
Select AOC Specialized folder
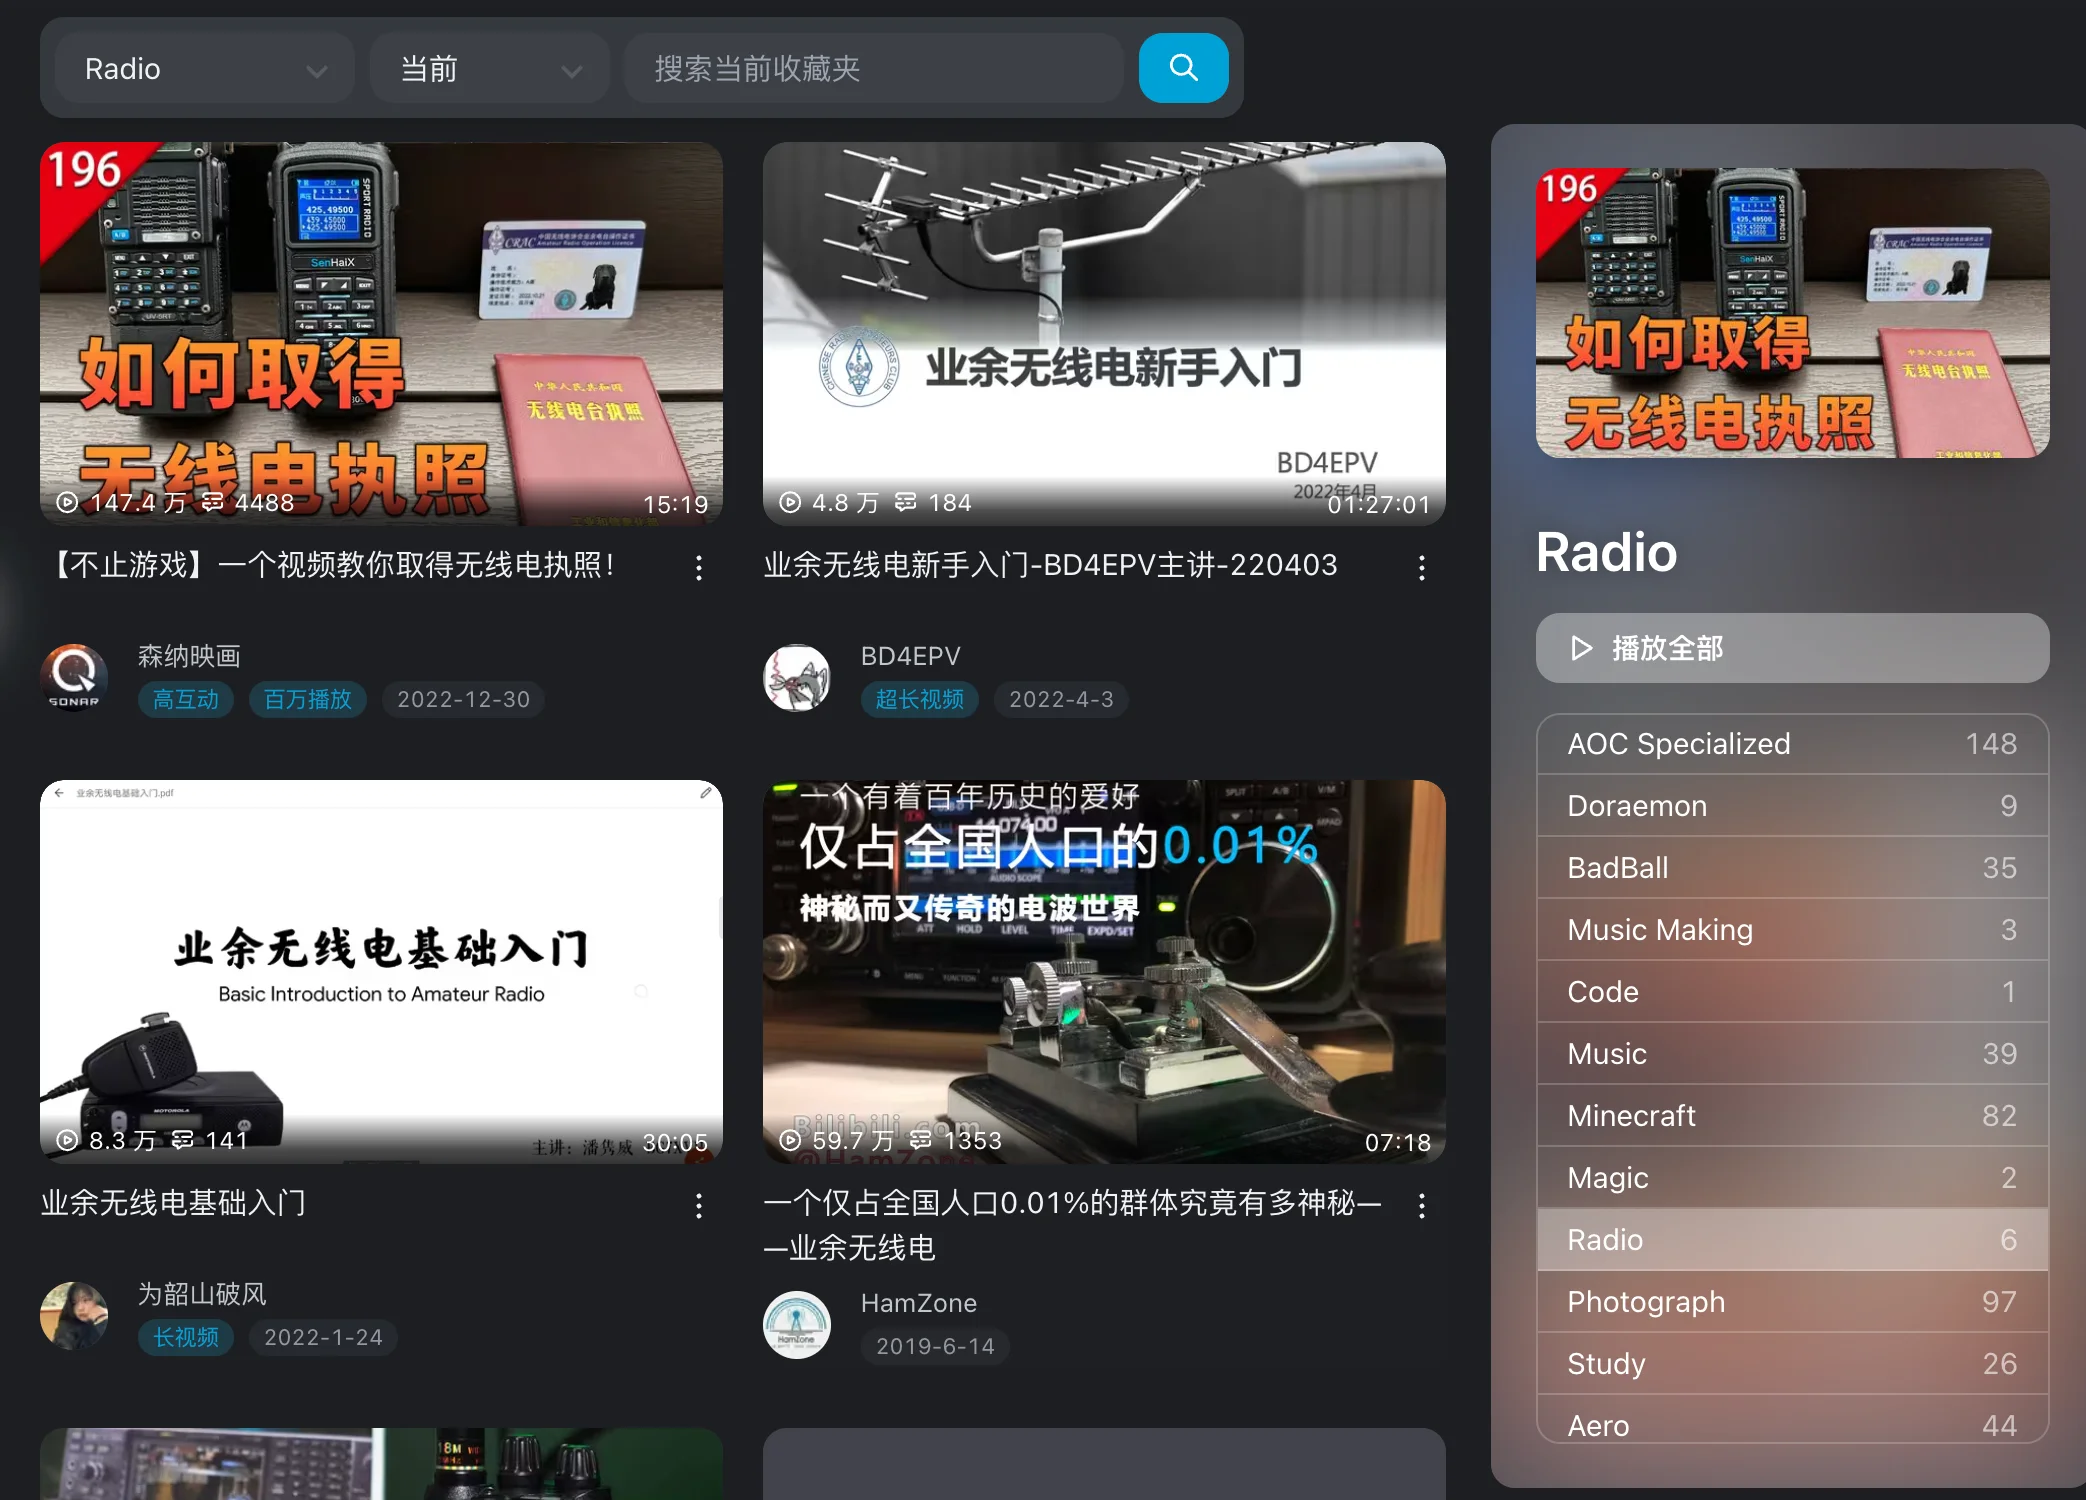click(x=1792, y=744)
